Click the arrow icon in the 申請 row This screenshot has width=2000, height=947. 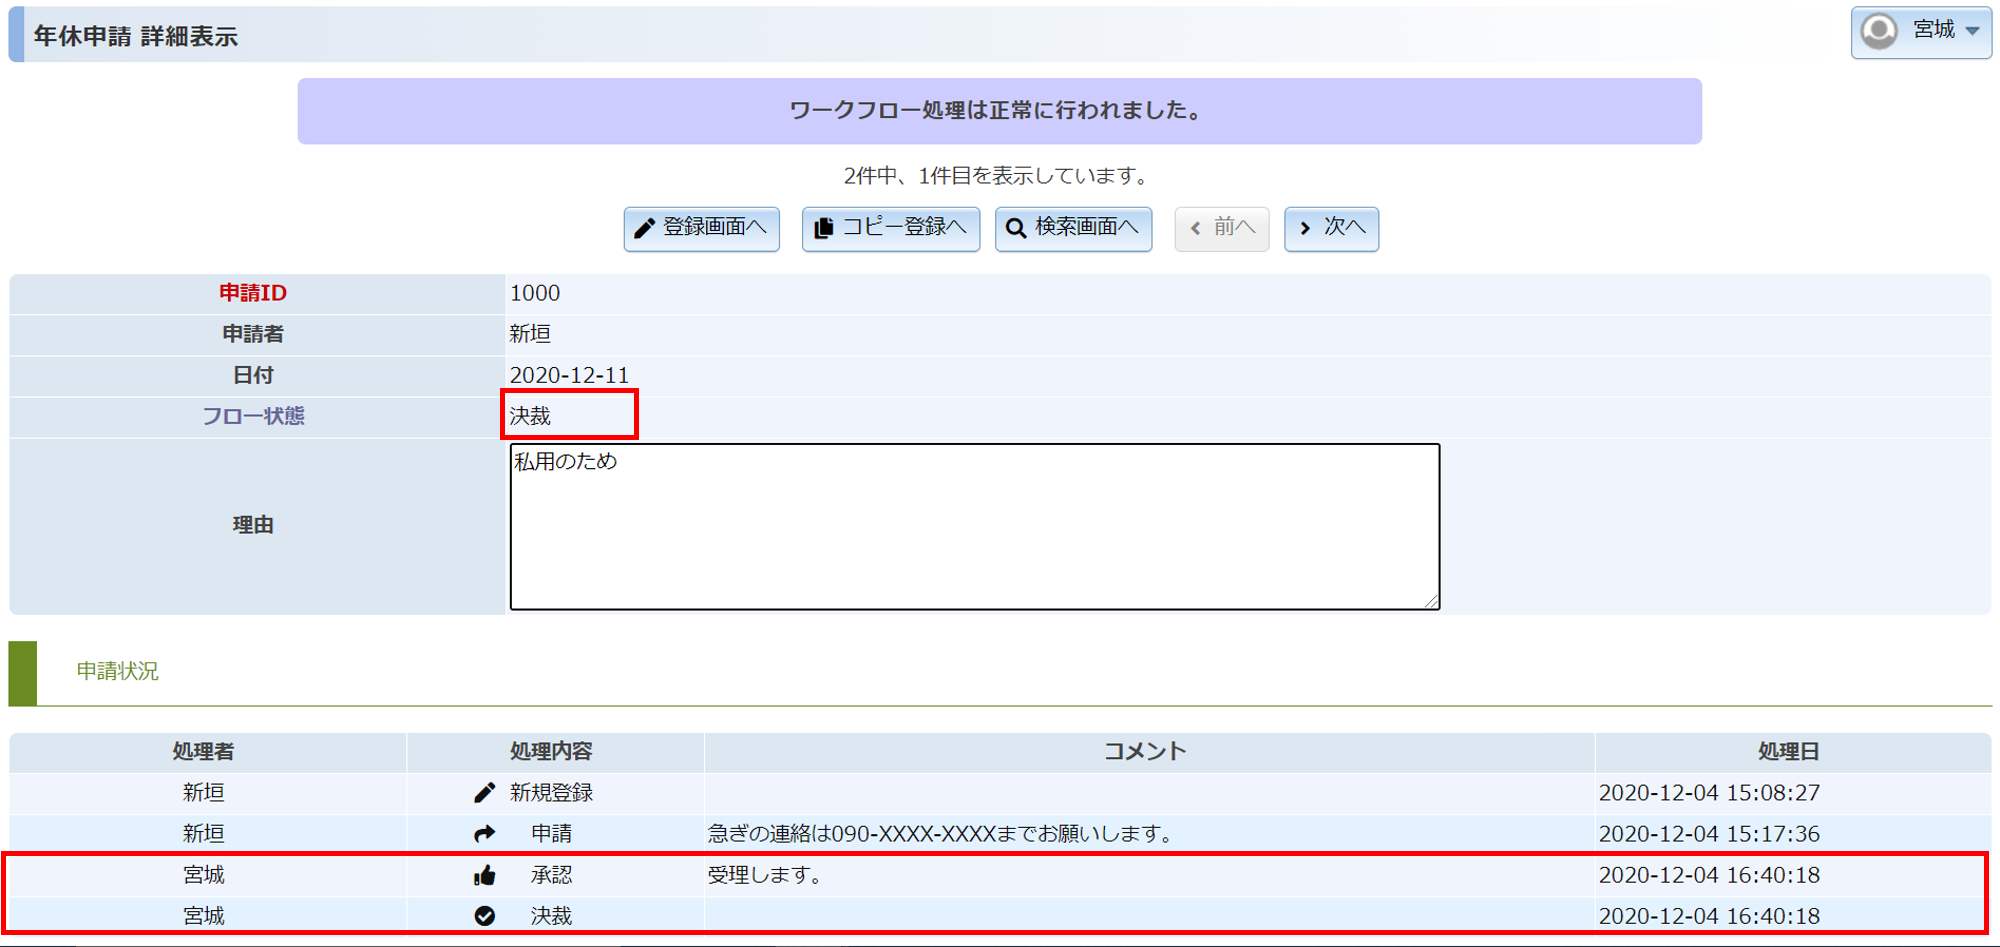coord(485,834)
